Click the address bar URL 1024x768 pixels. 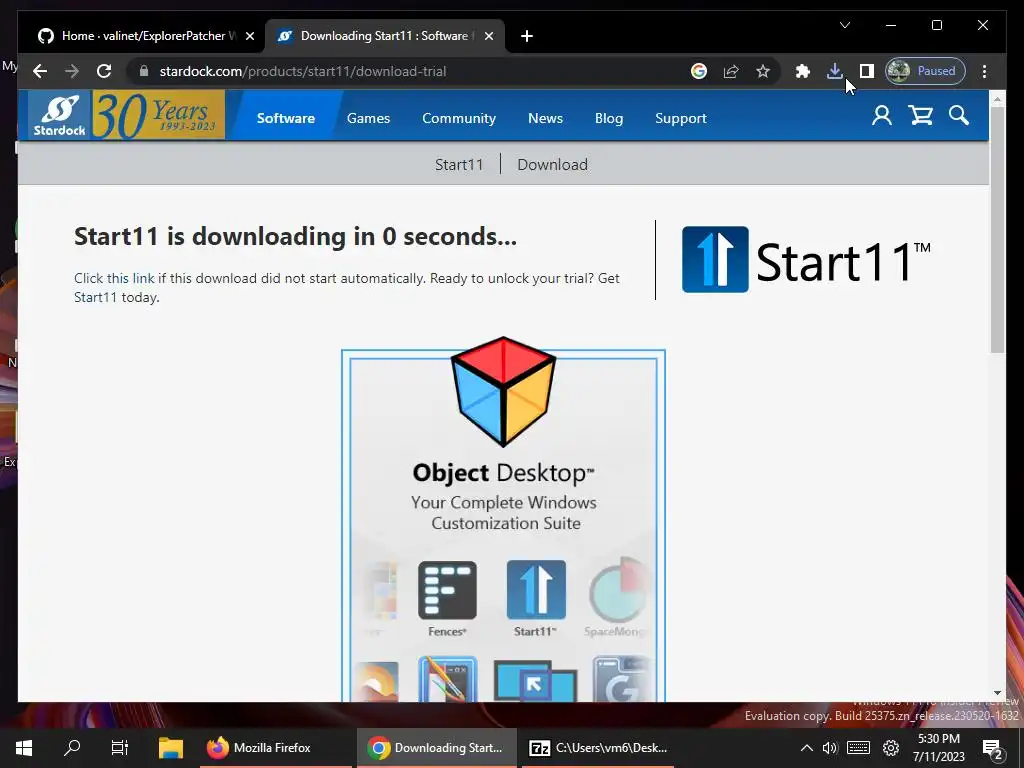coord(303,71)
